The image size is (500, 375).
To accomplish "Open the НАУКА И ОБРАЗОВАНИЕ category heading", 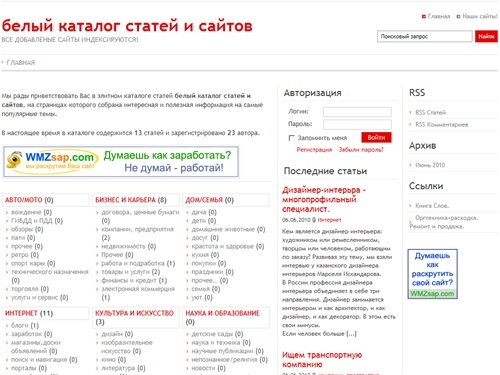I will coord(222,313).
